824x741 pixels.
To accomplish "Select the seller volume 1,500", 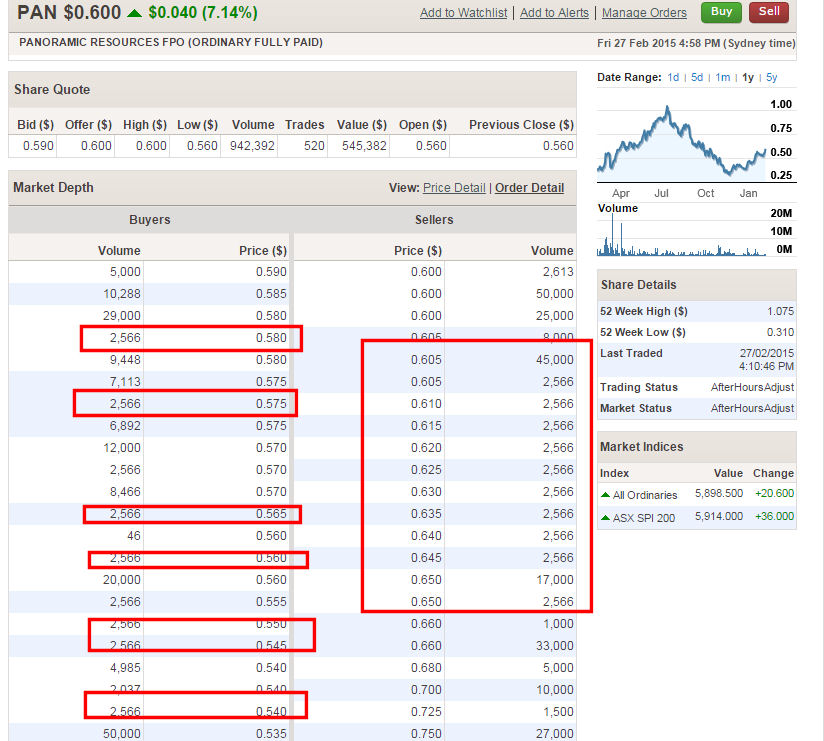I will coord(558,712).
